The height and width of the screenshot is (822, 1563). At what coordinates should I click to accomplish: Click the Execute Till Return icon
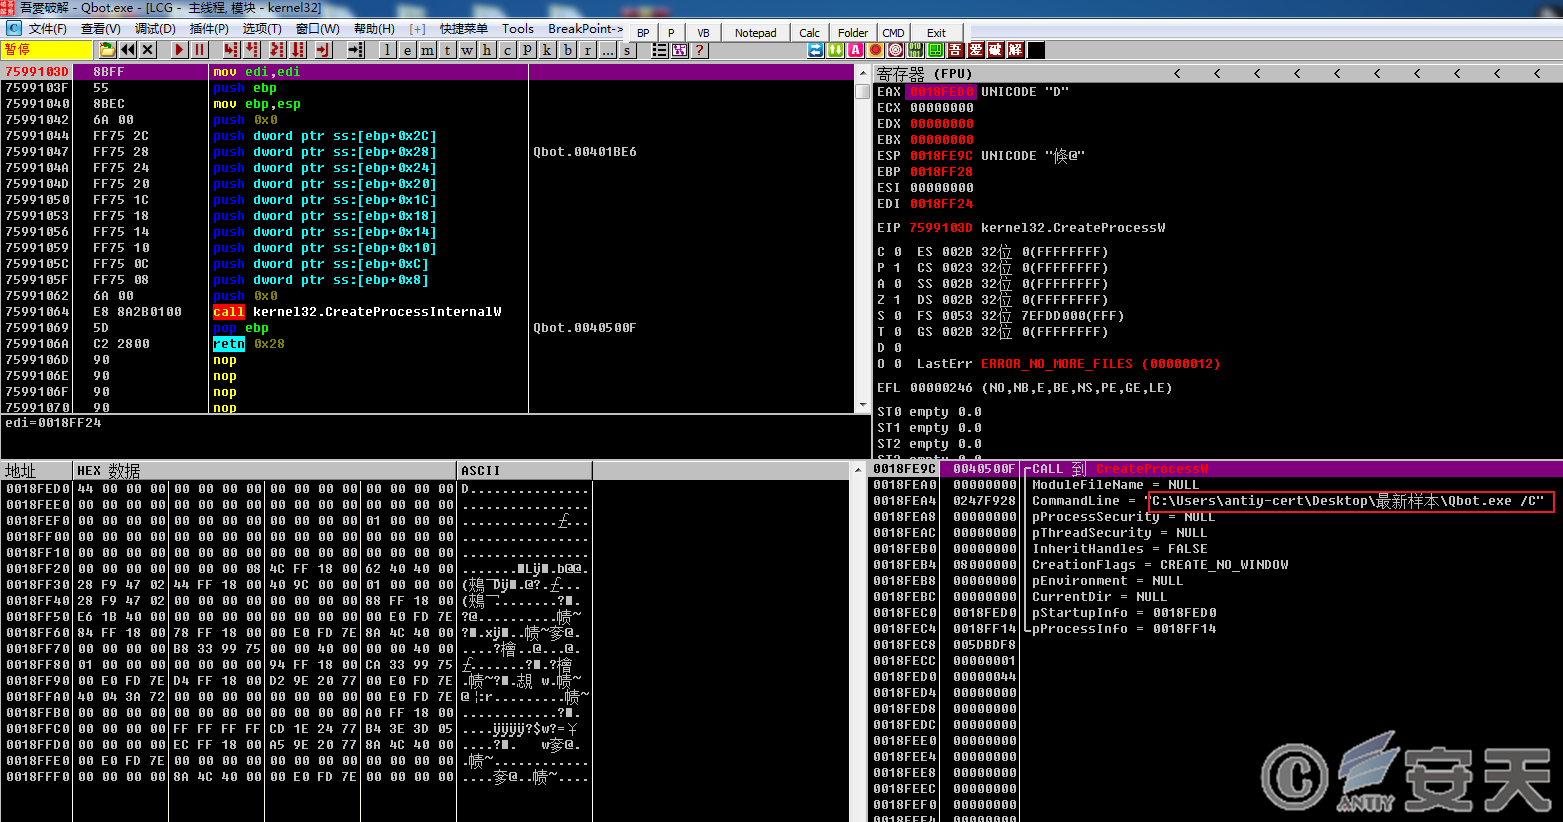pos(323,50)
